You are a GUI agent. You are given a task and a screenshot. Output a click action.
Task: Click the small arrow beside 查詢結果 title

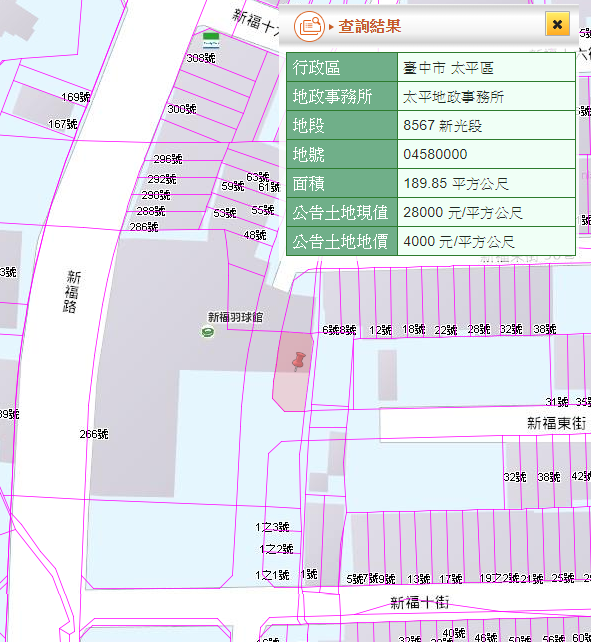tap(331, 27)
